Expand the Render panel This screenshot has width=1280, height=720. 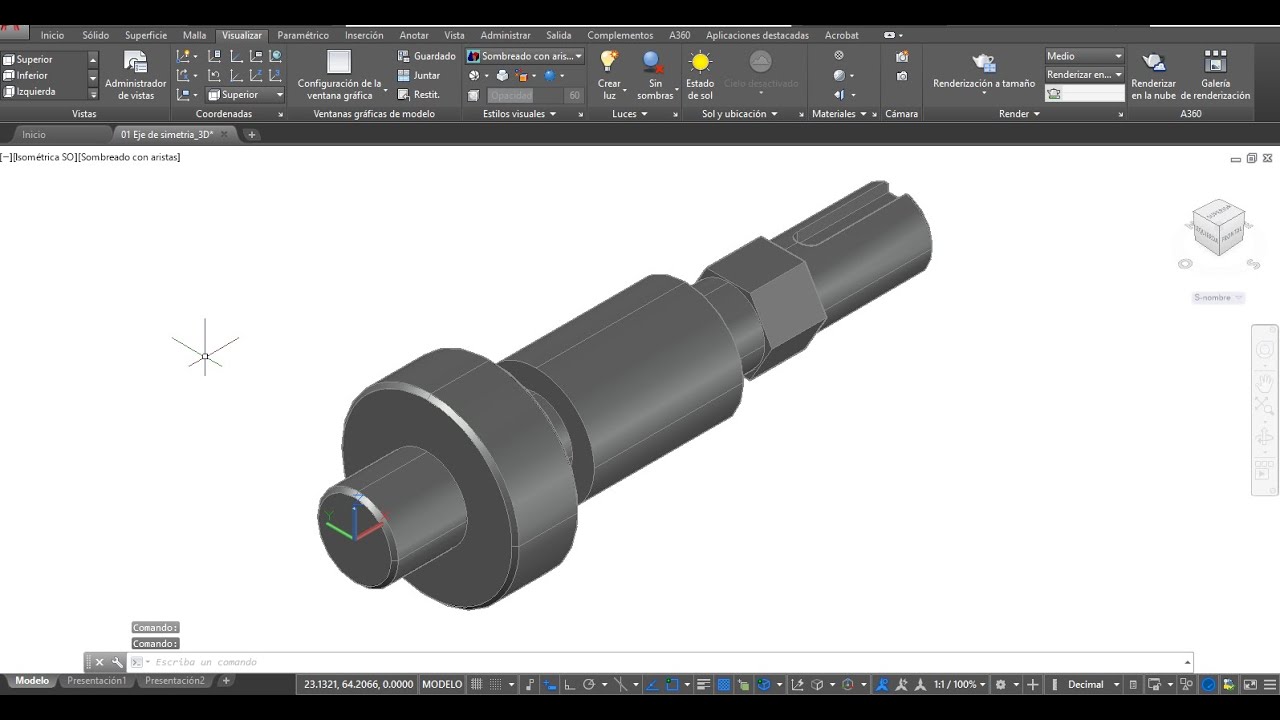coord(1020,114)
